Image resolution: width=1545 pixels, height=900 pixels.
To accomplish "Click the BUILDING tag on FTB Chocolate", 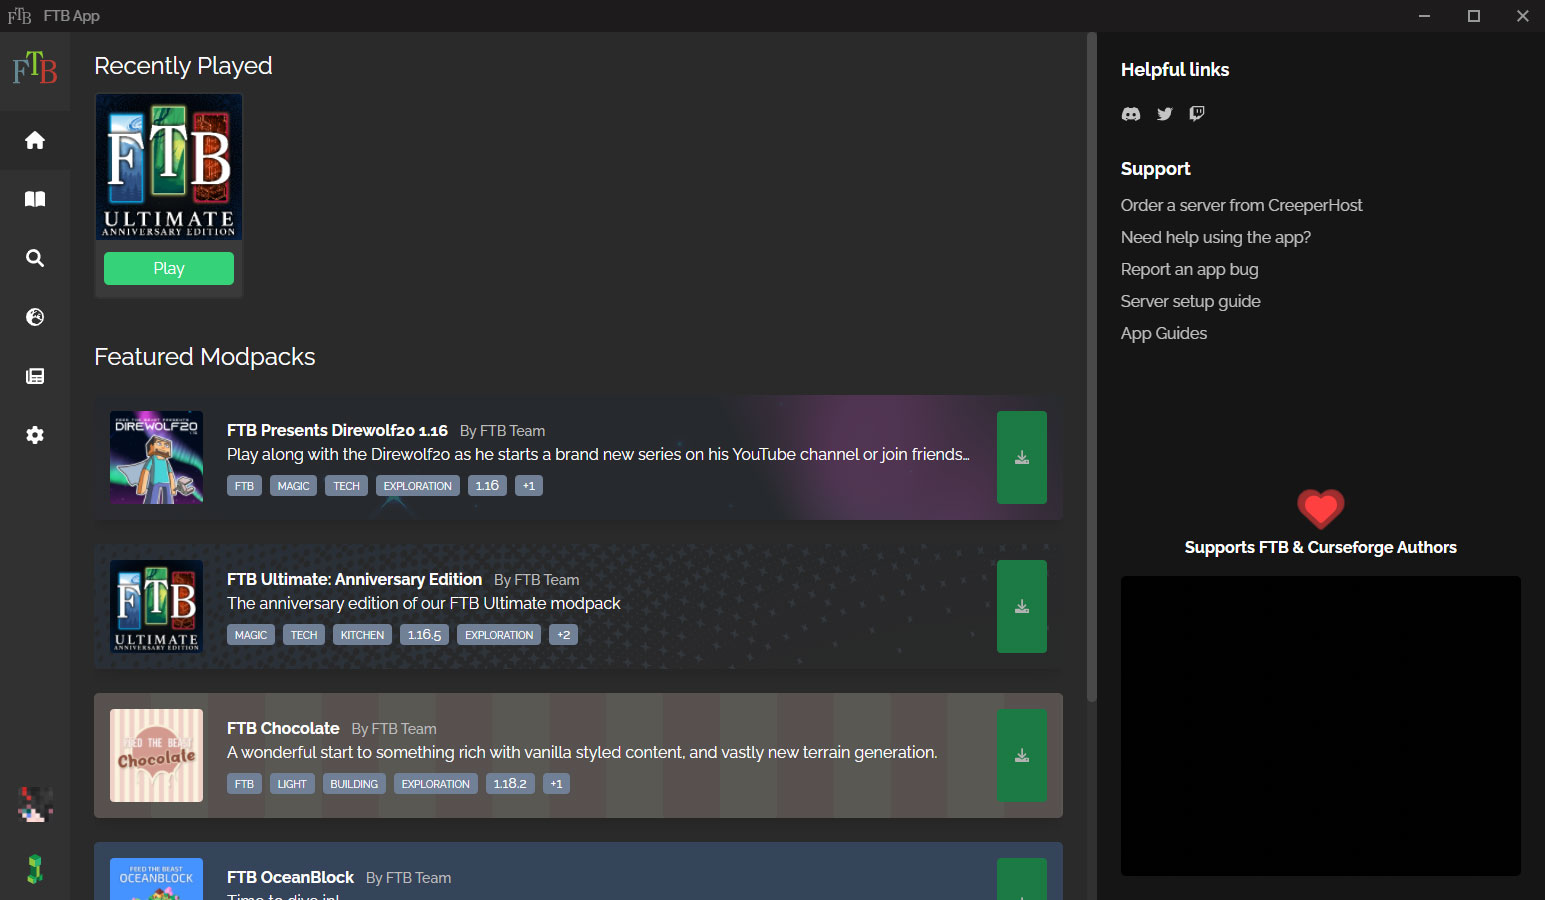I will [354, 784].
